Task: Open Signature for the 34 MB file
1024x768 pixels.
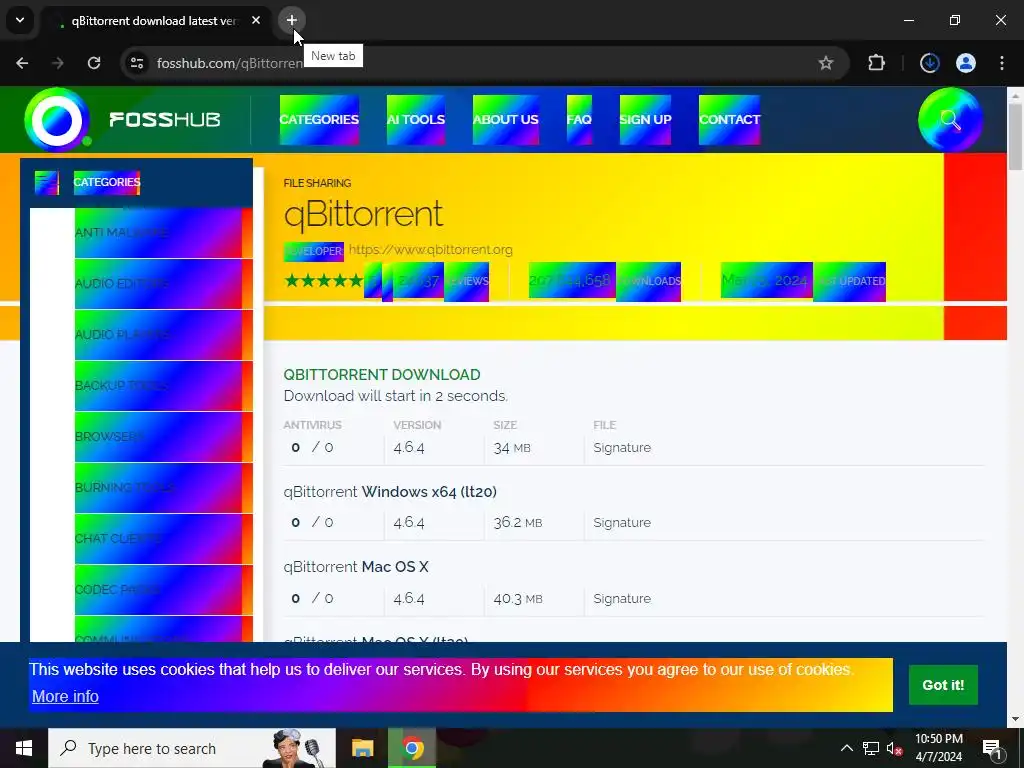Action: click(622, 448)
